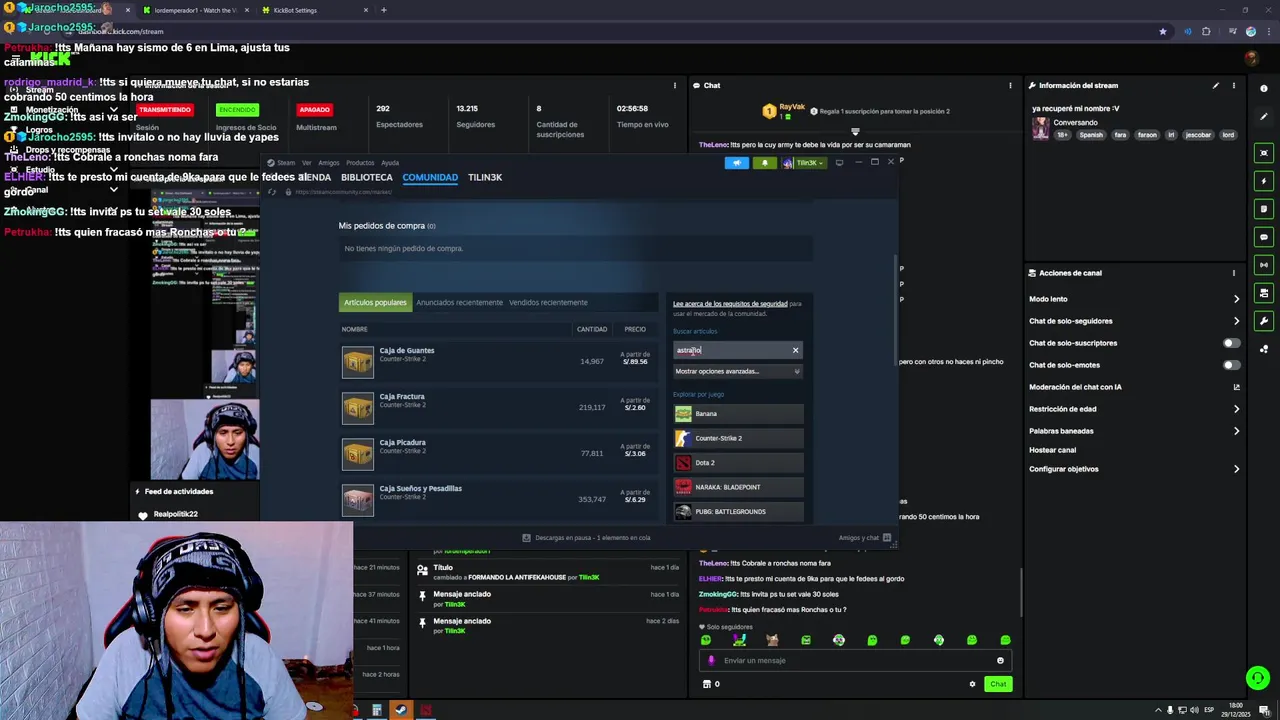
Task: Clear the Steam market search box
Action: pos(796,350)
